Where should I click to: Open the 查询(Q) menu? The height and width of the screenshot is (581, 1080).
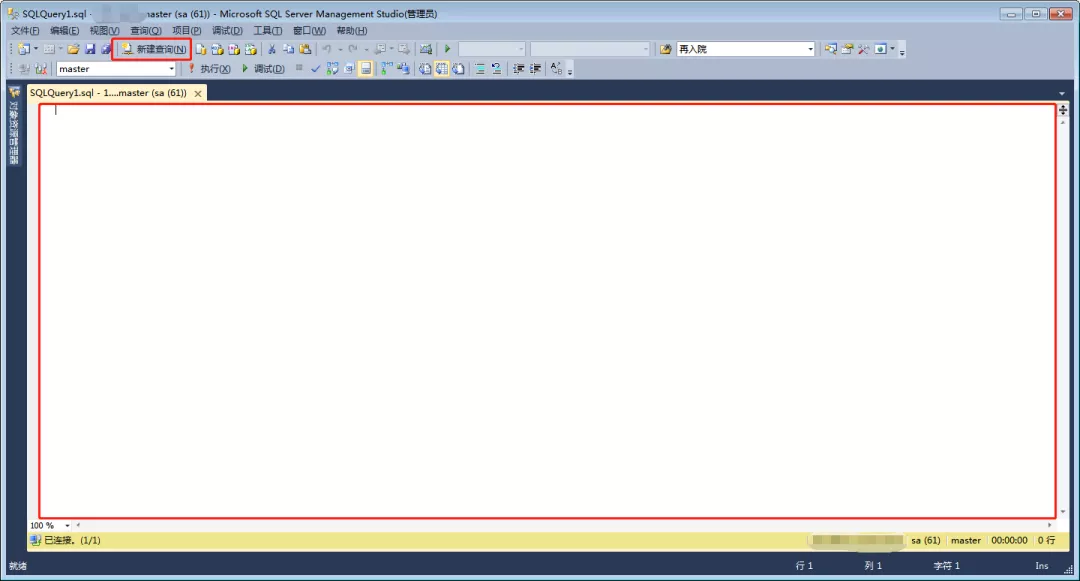(x=145, y=30)
